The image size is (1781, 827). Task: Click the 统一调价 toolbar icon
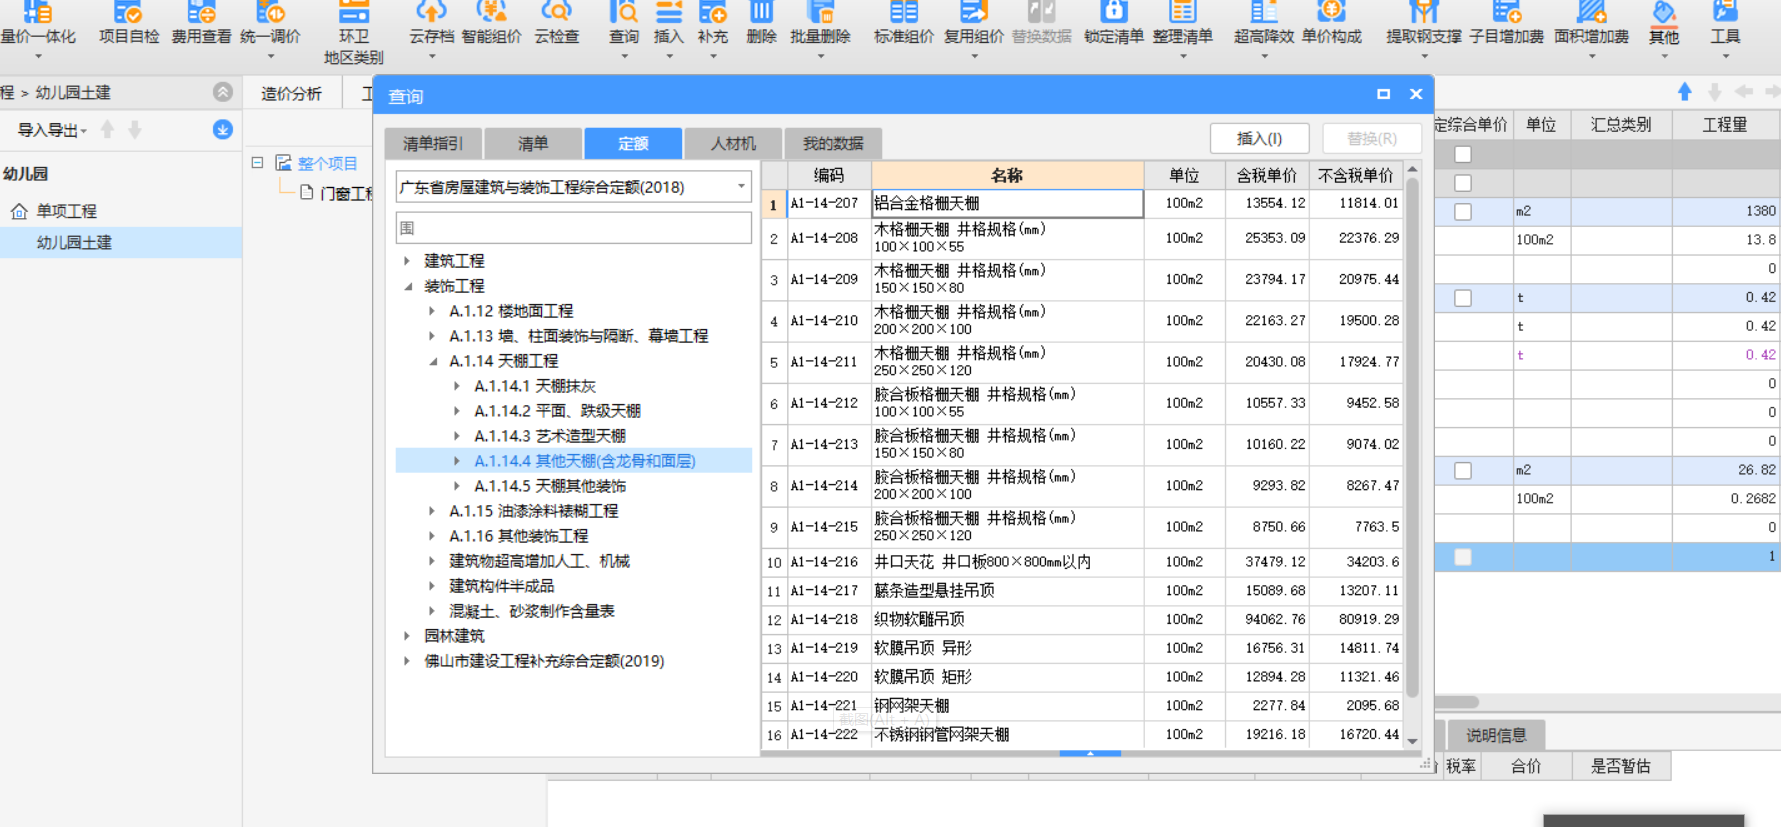pos(270,14)
